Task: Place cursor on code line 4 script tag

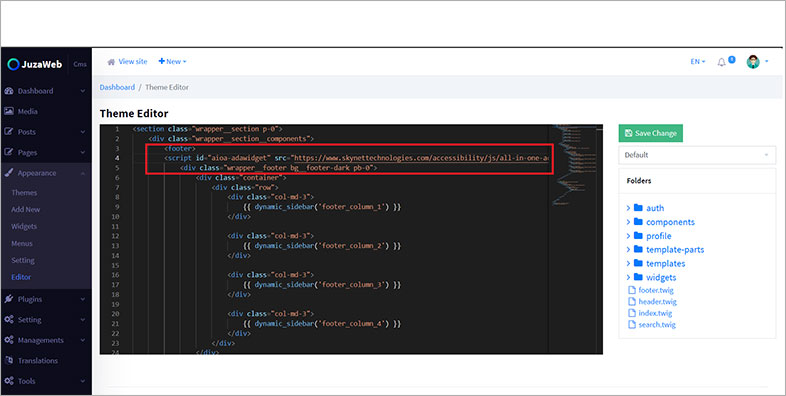Action: tap(356, 158)
